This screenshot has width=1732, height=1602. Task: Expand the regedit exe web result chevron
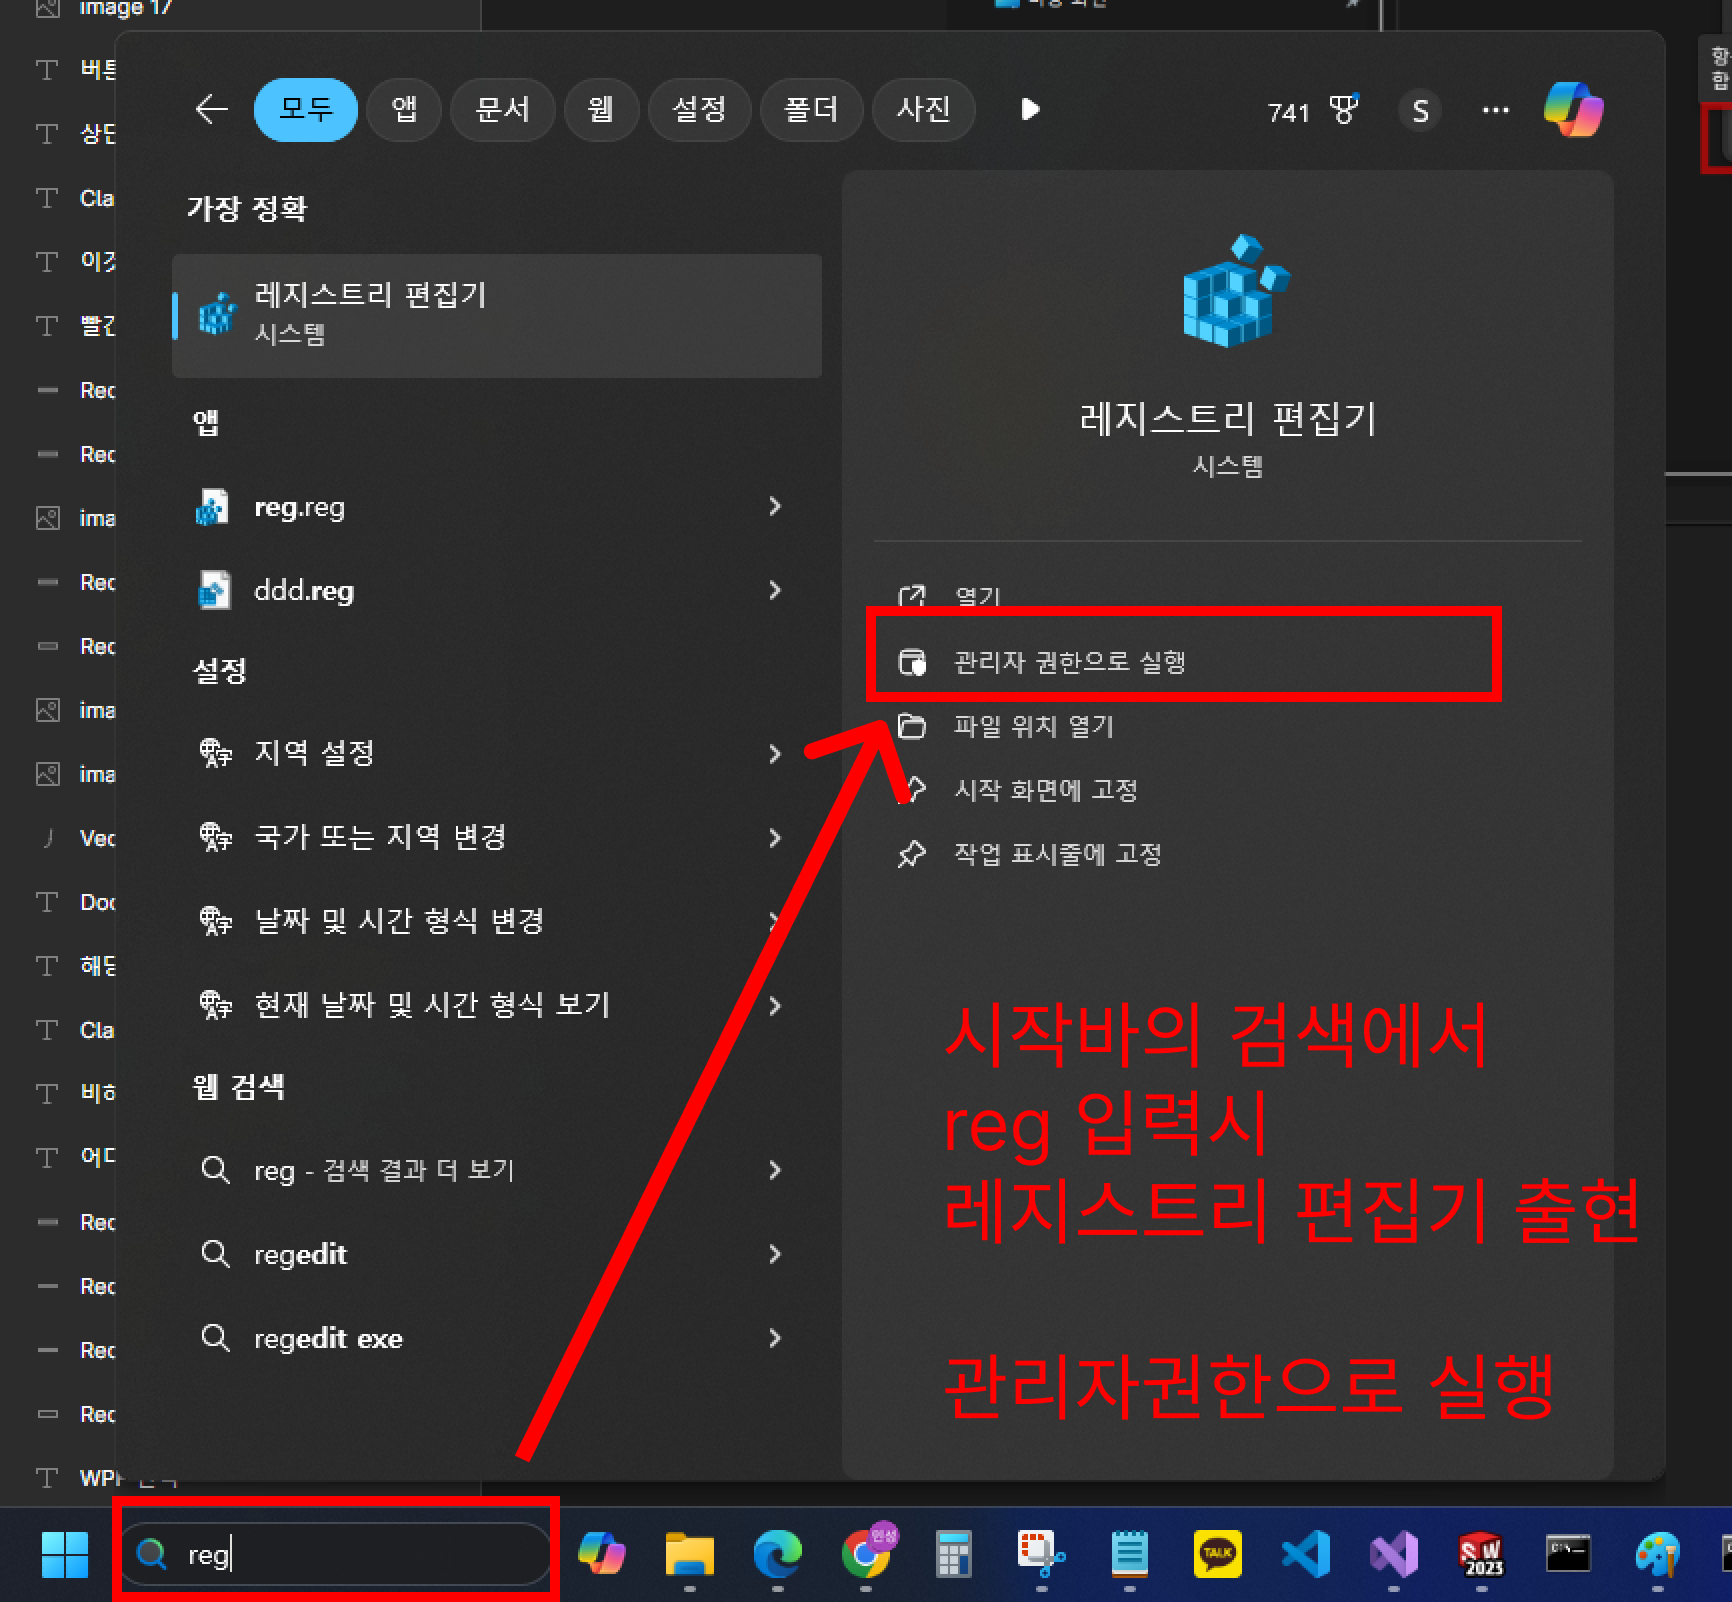pos(775,1338)
